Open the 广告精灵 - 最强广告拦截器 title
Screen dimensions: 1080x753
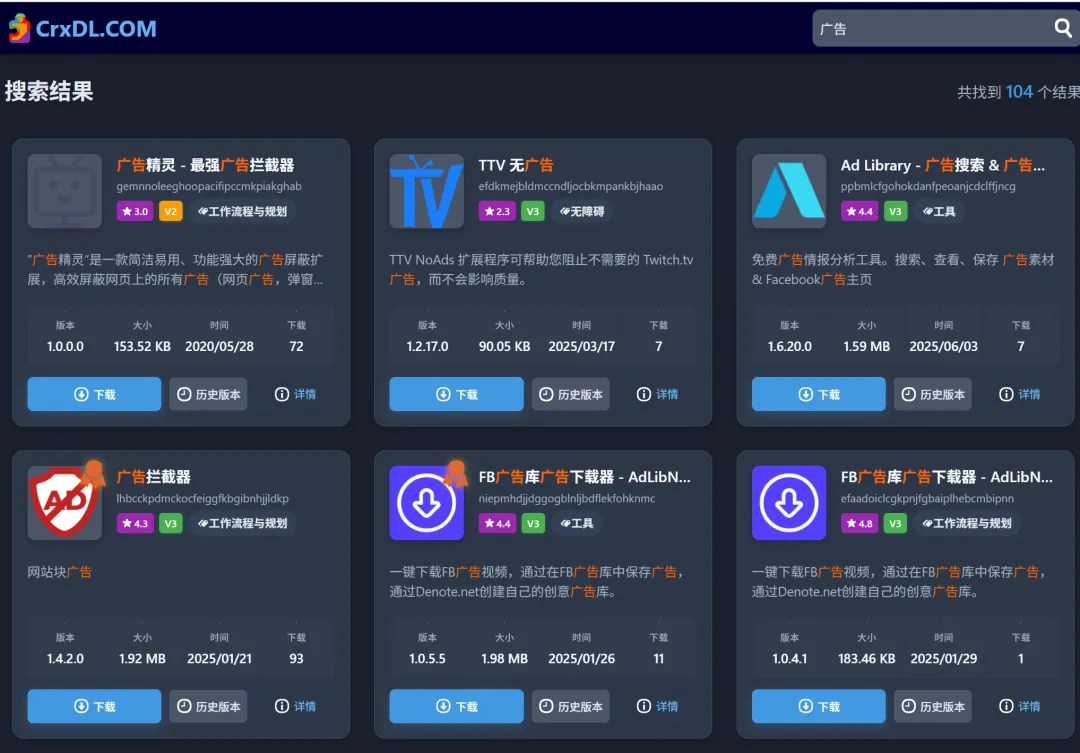(205, 165)
